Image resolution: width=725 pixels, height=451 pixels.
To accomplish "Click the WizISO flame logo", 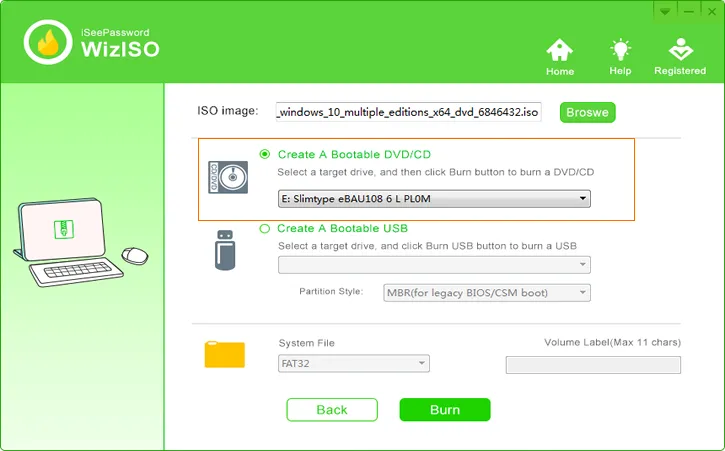I will [47, 43].
